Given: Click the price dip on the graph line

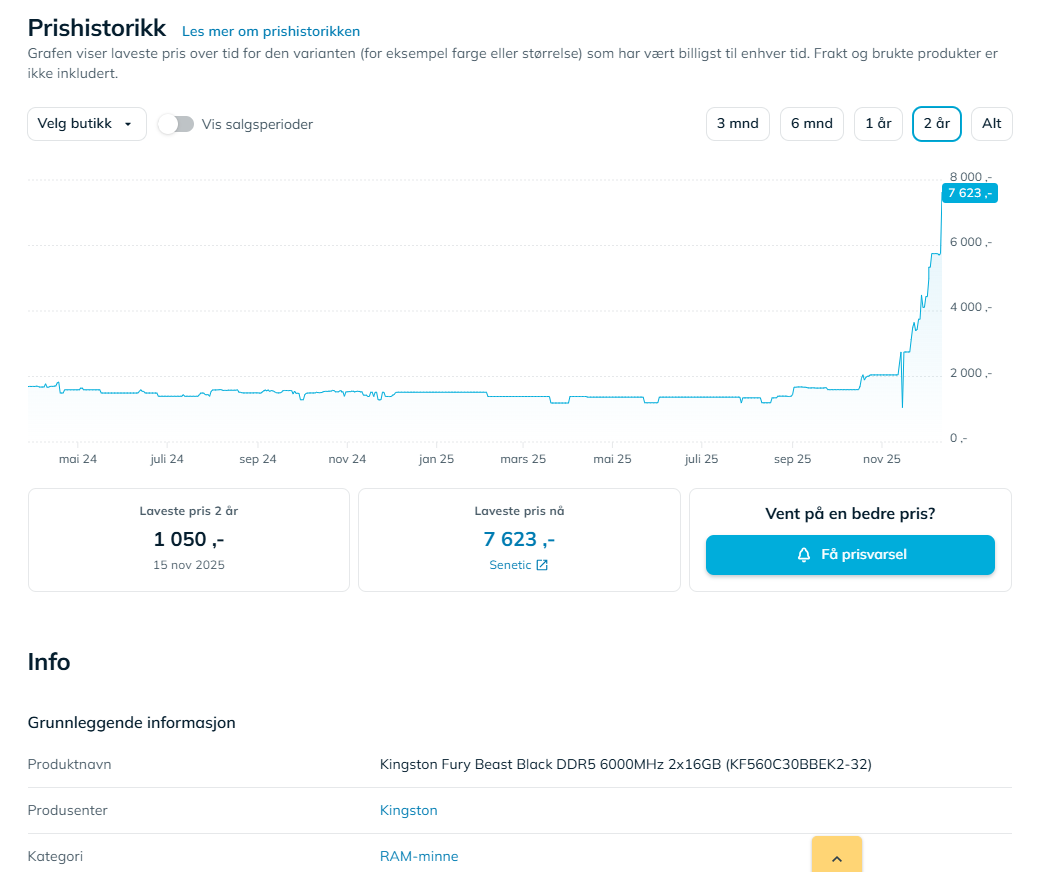Looking at the screenshot, I should [x=902, y=404].
